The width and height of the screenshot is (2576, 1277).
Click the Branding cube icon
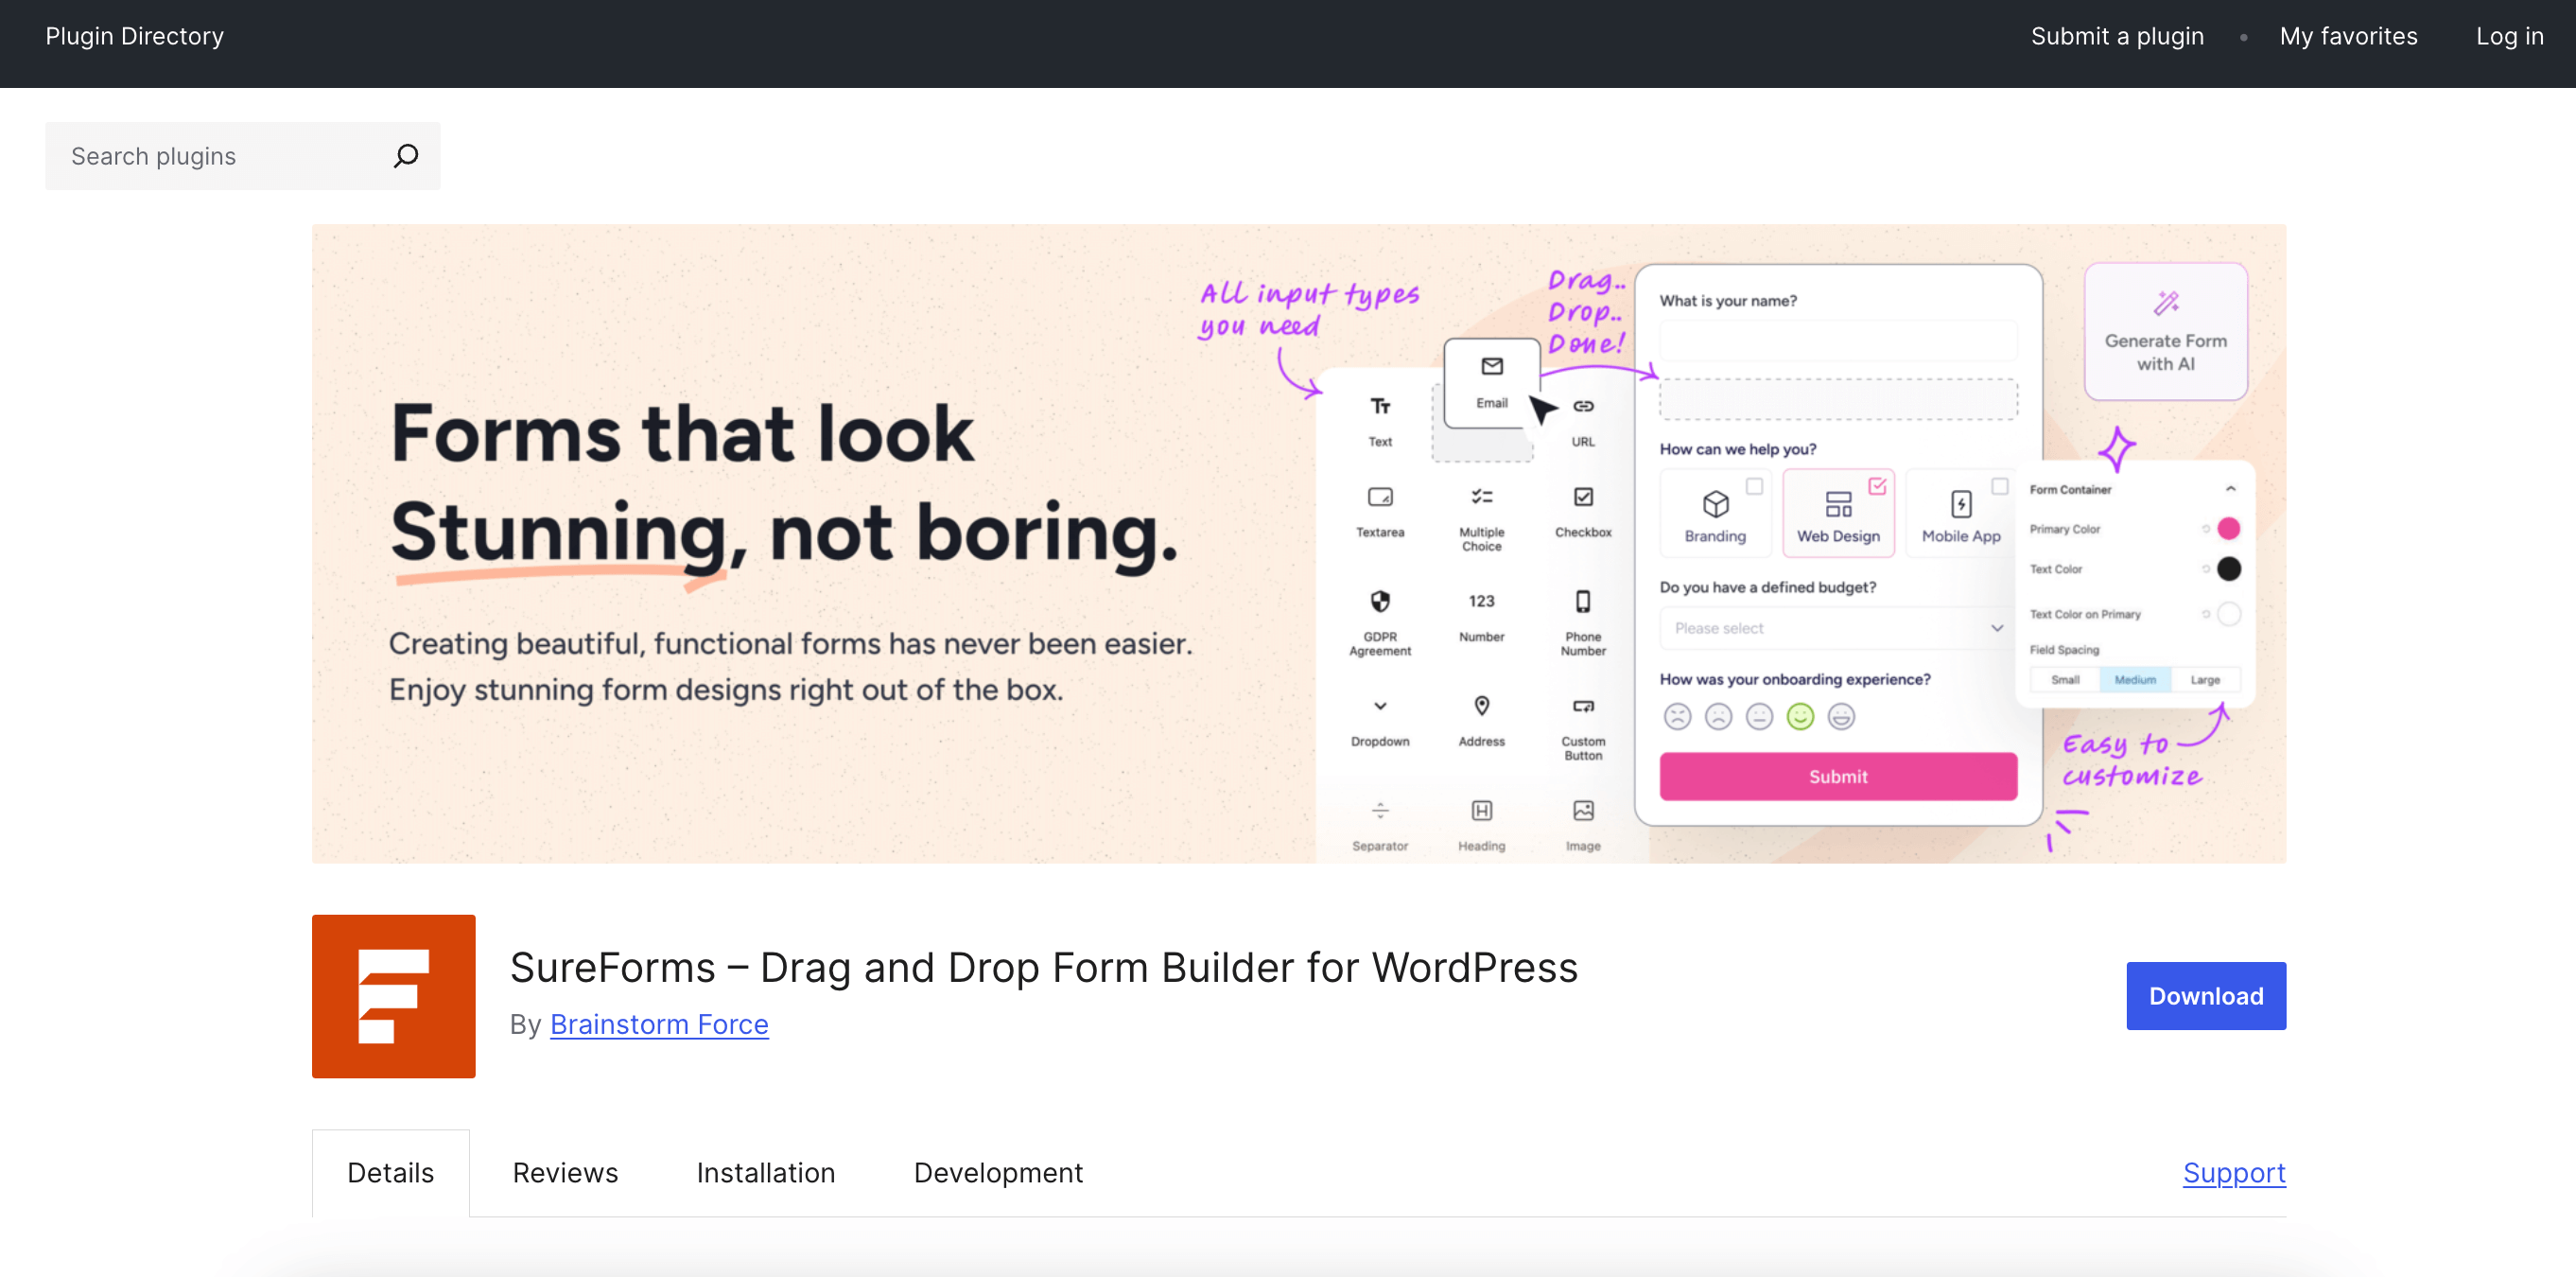(x=1715, y=504)
